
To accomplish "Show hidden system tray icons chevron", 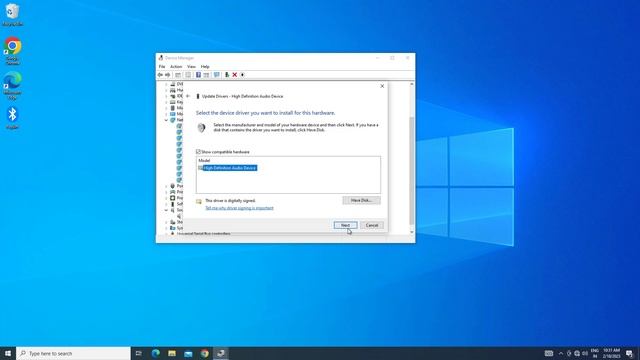I will [561, 353].
